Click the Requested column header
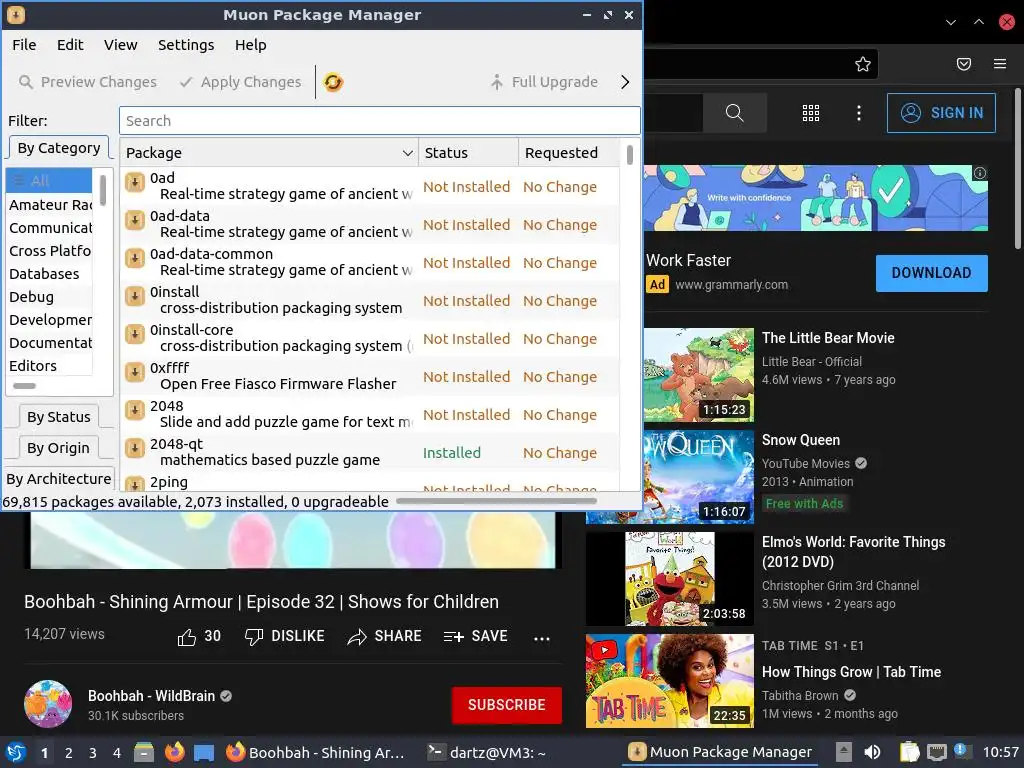Viewport: 1024px width, 768px height. click(569, 153)
